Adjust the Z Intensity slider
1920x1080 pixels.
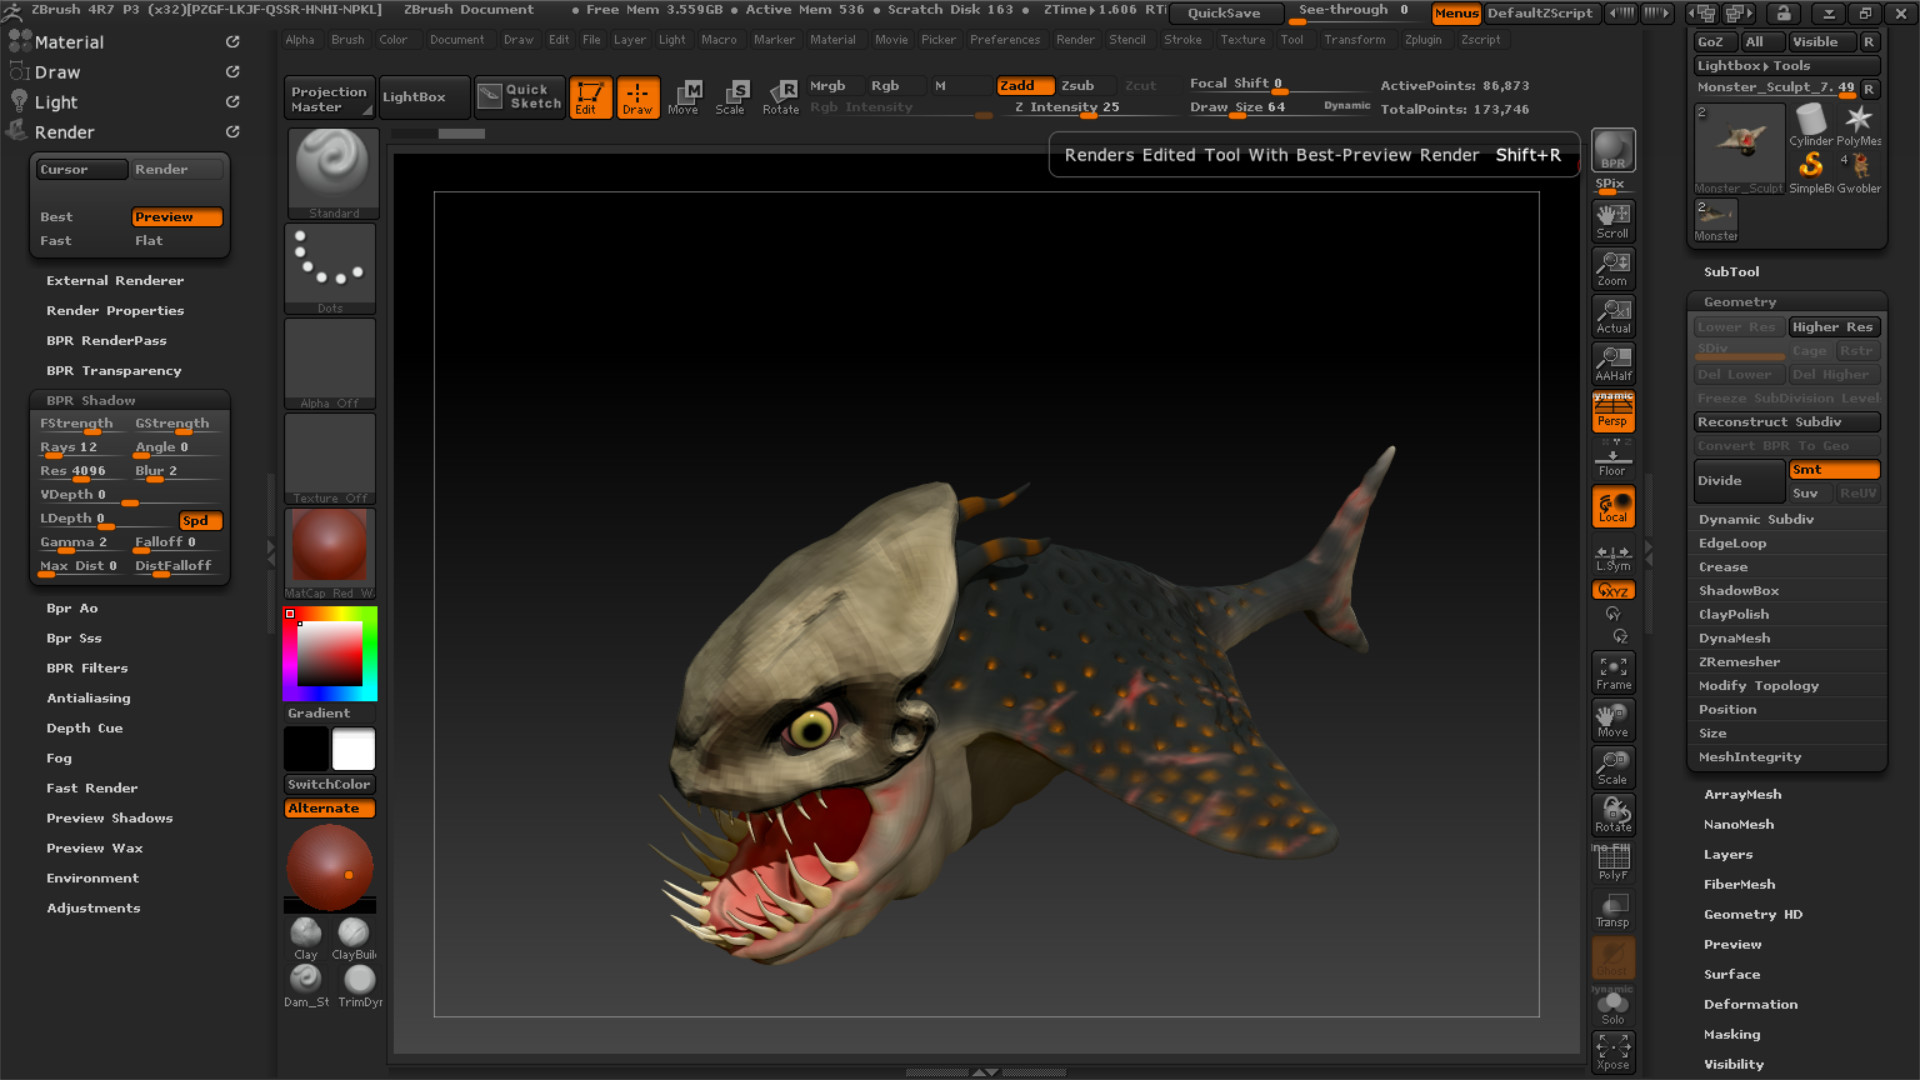[1087, 108]
